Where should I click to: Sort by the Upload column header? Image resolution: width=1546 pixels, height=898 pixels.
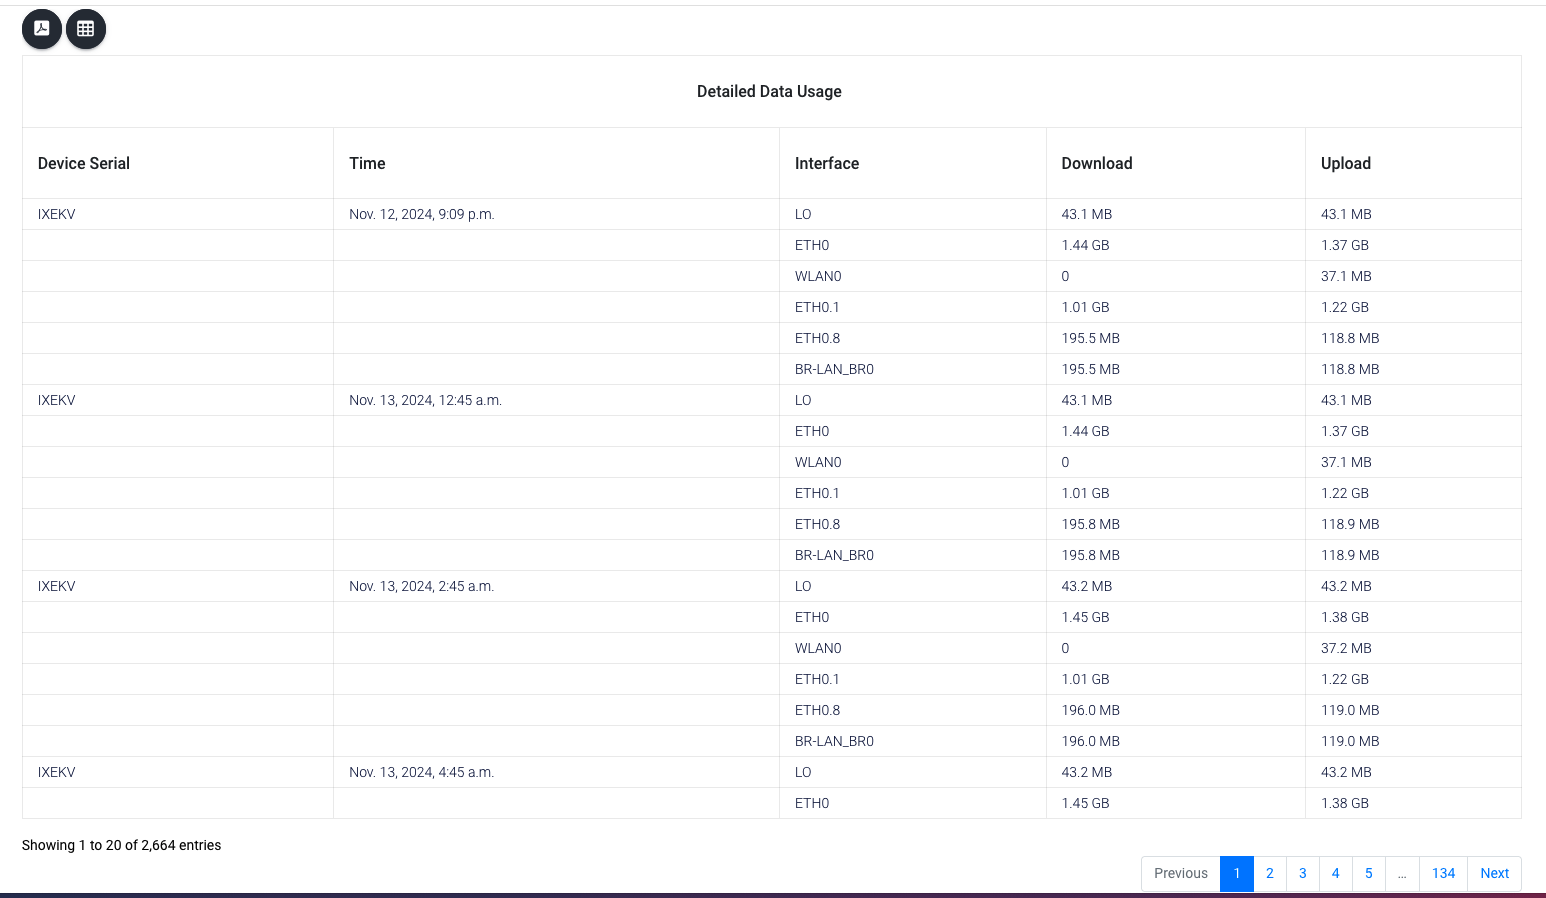(1345, 163)
